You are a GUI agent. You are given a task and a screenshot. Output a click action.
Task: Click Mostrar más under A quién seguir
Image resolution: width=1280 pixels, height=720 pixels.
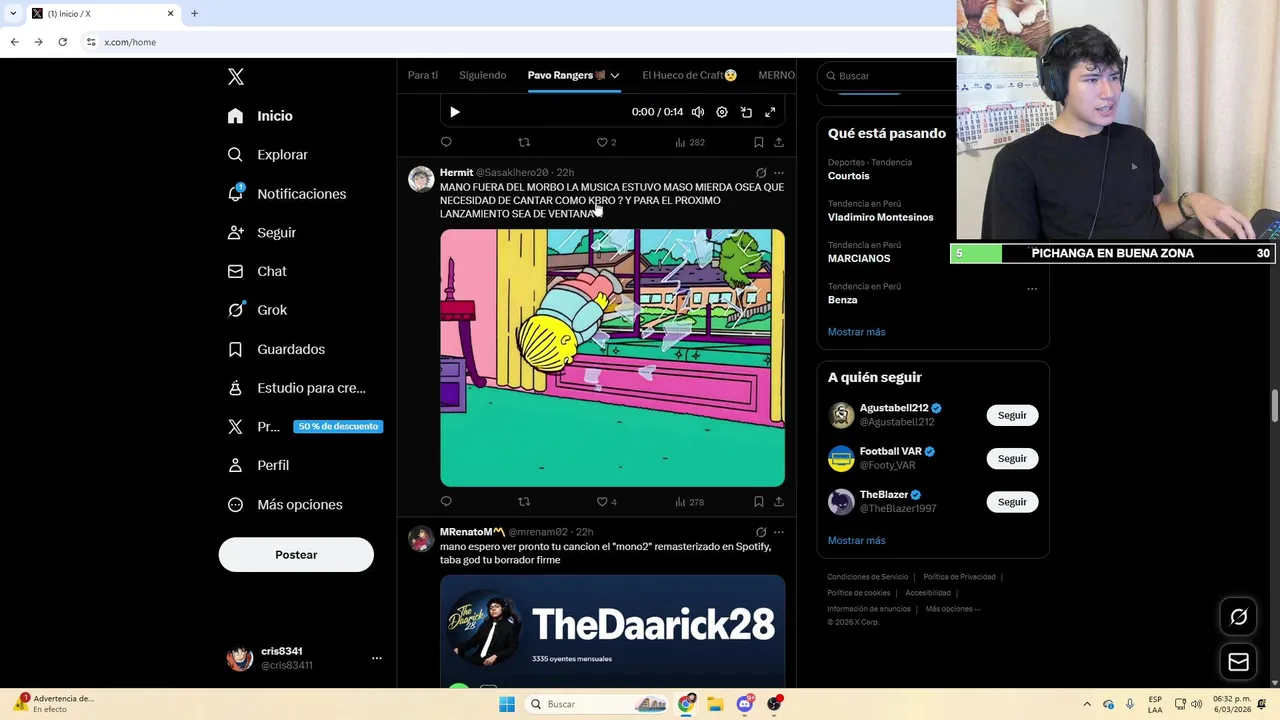[856, 540]
